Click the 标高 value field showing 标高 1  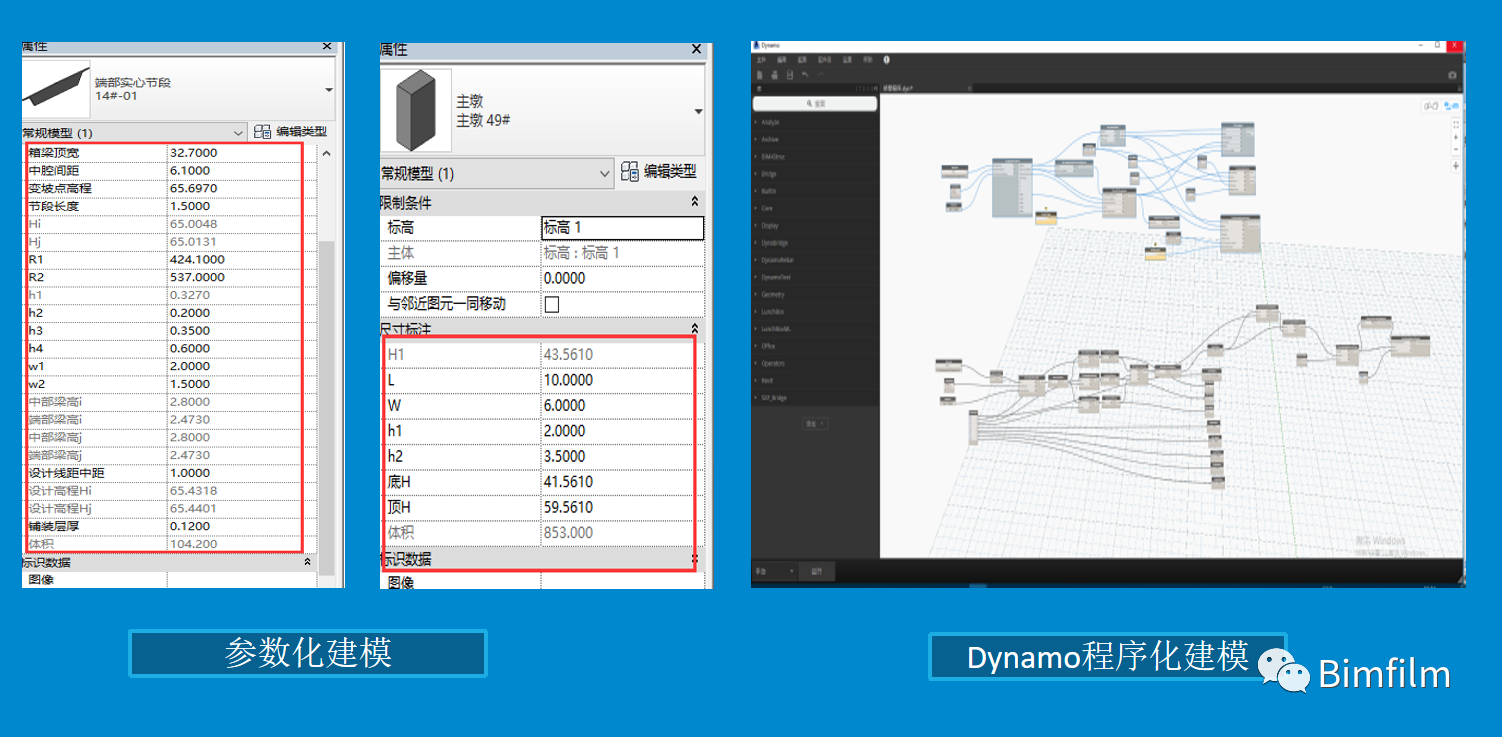pos(622,227)
